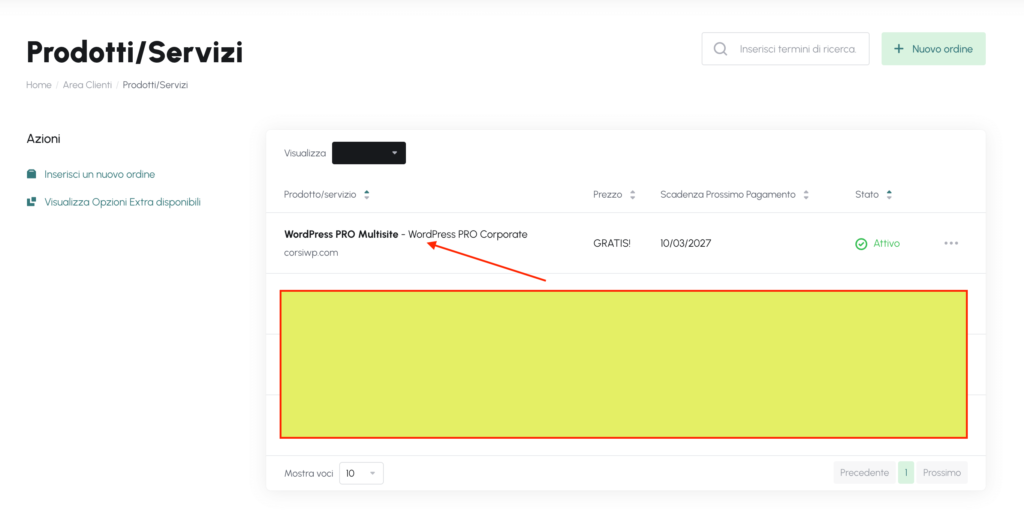Click the Stato column header
Viewport: 1024px width, 510px height.
pyautogui.click(x=867, y=195)
